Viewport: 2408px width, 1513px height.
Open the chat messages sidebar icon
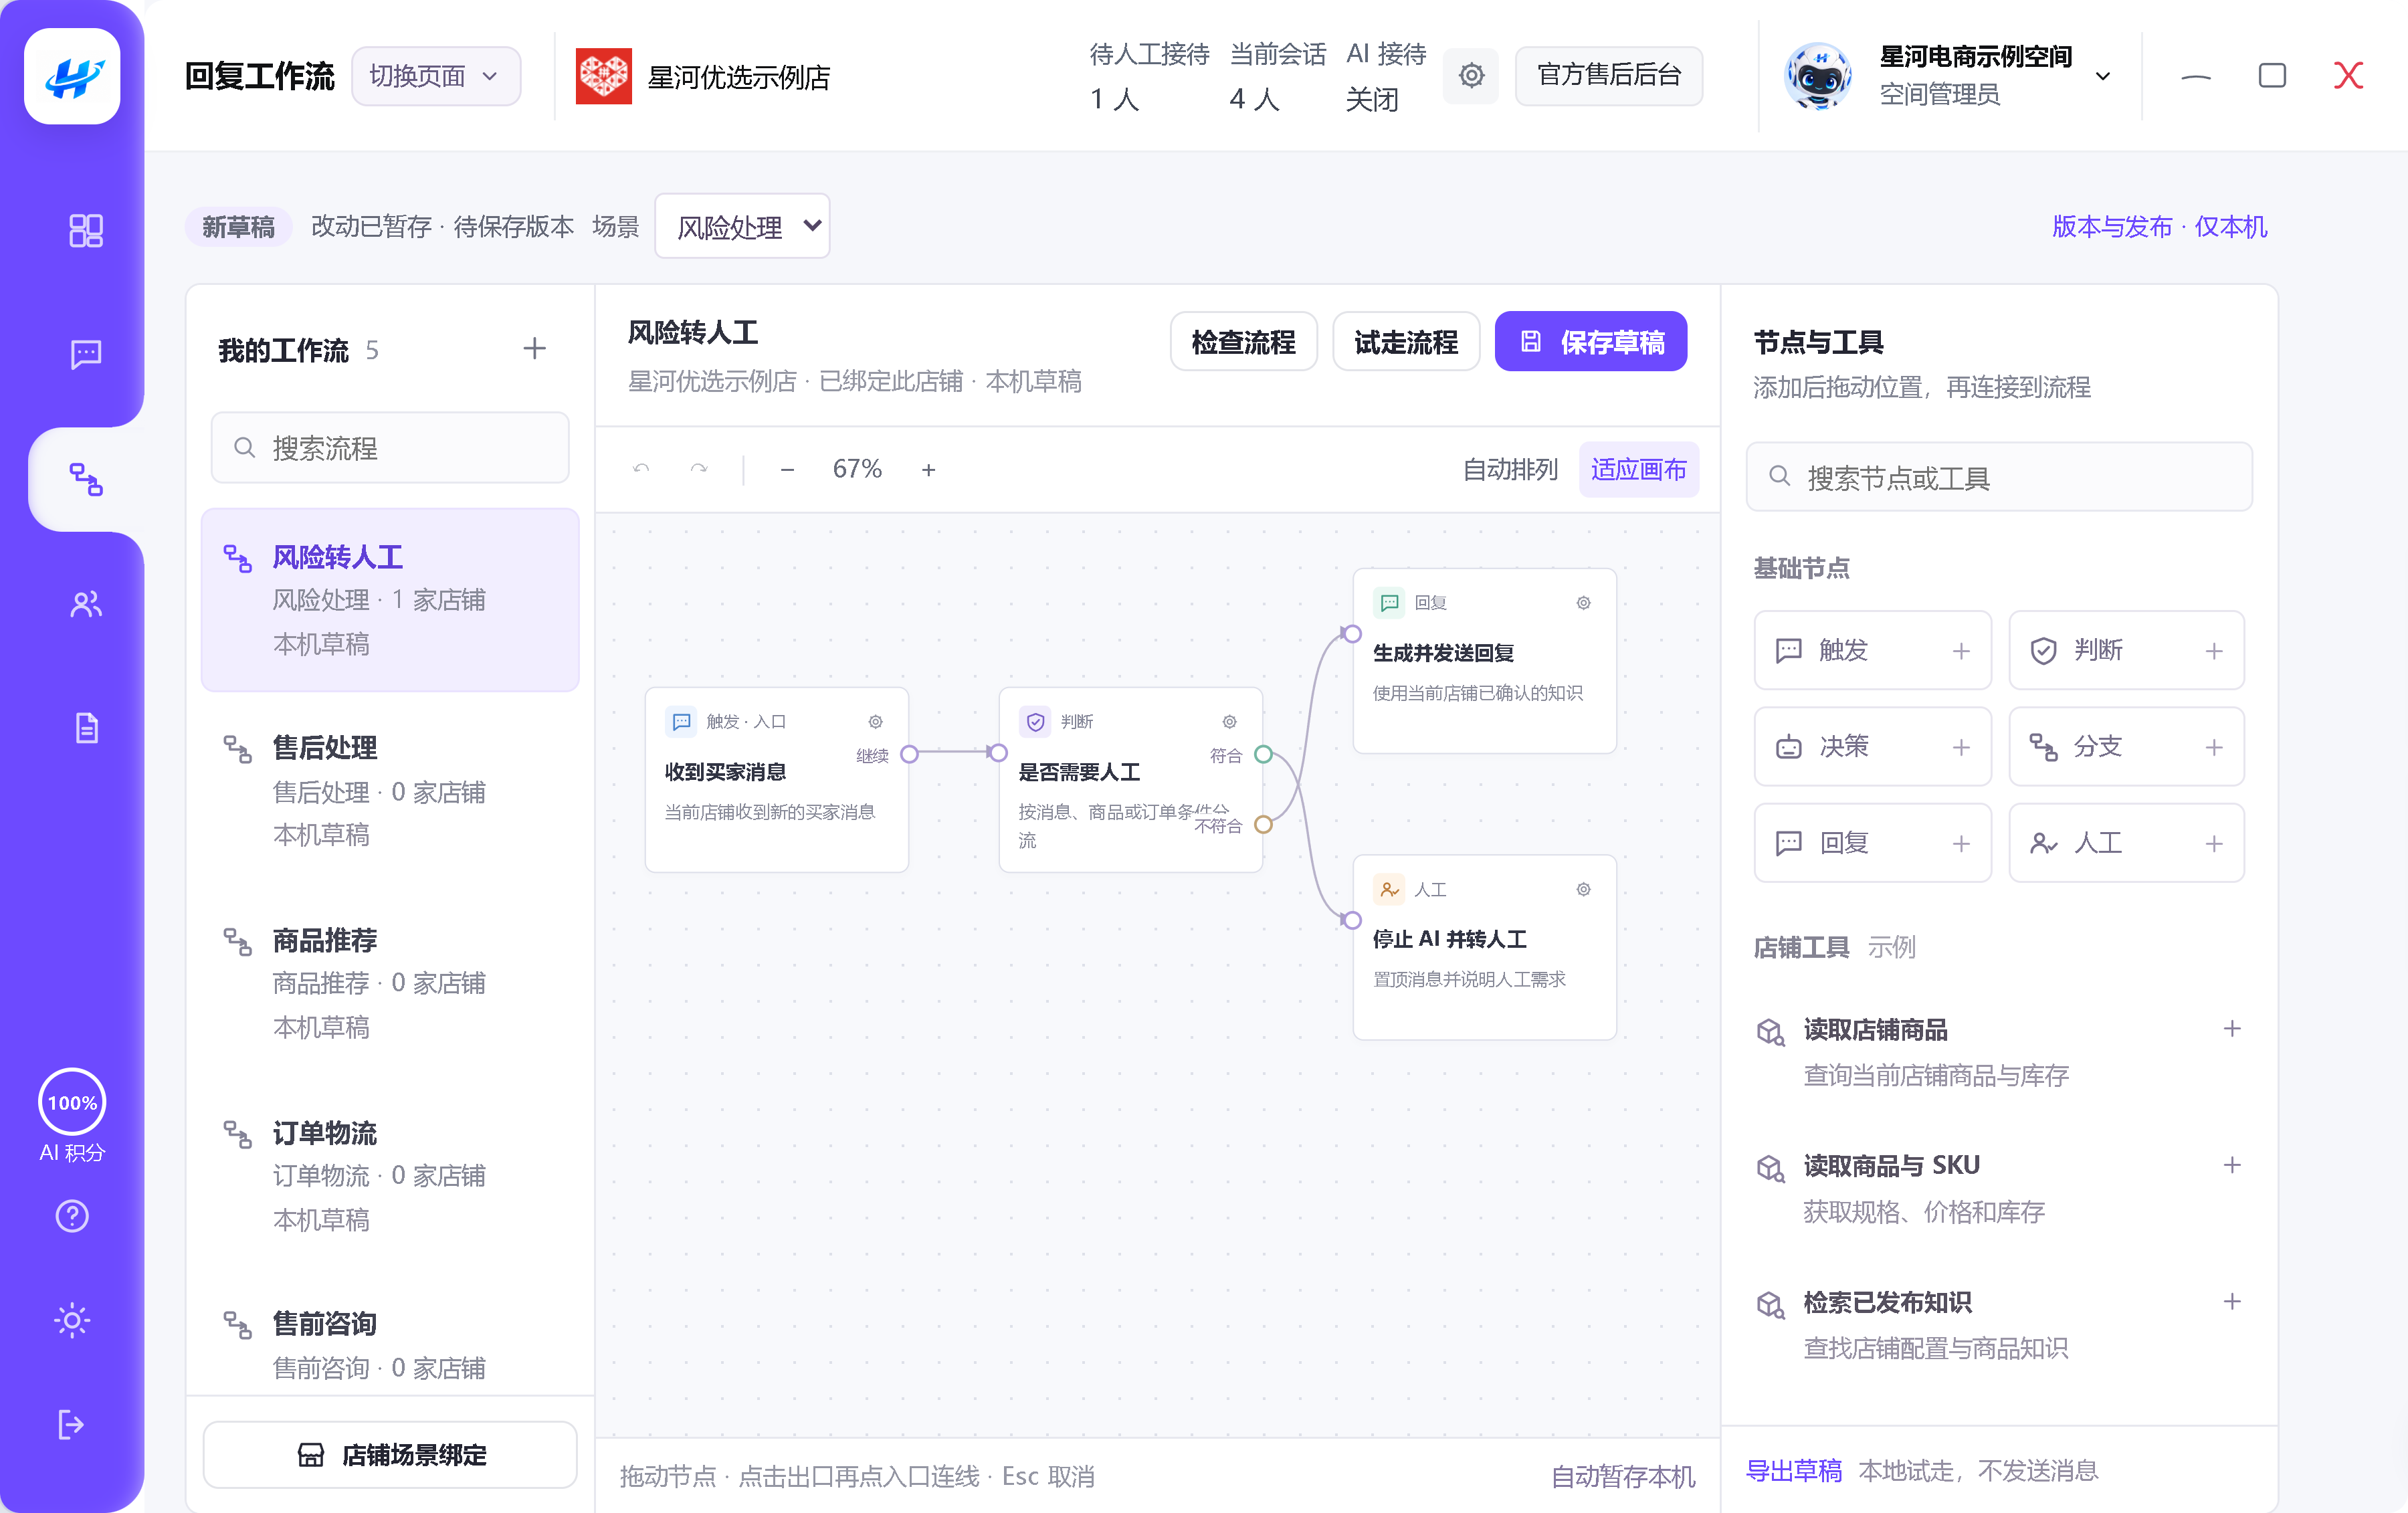[x=86, y=354]
